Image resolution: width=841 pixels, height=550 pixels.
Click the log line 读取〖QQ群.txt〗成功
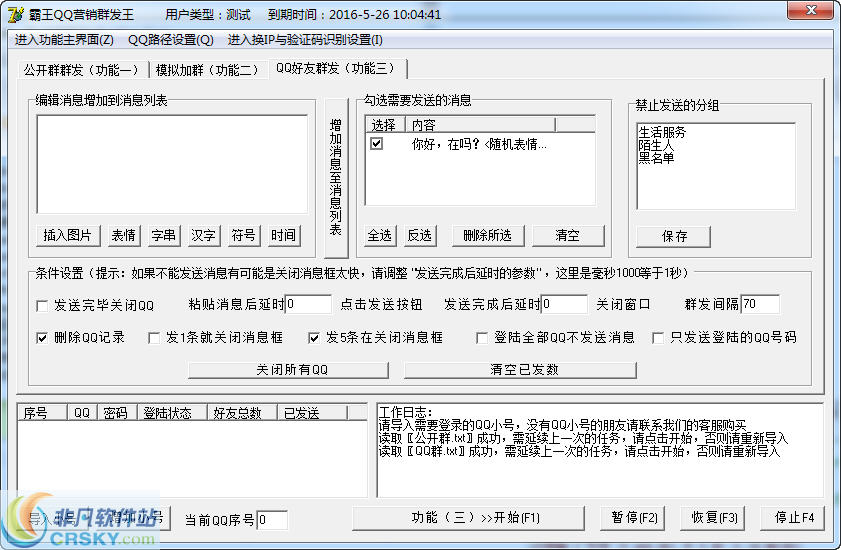[579, 451]
